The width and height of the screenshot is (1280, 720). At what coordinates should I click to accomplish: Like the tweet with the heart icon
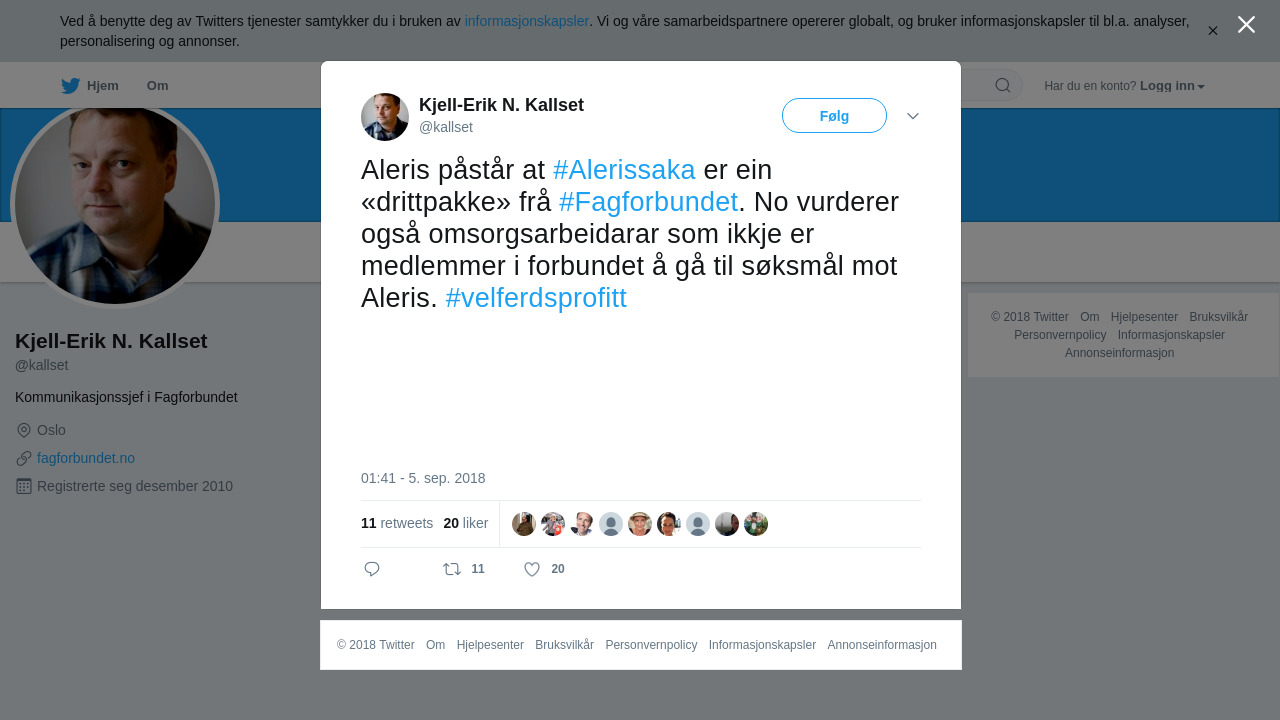tap(532, 569)
